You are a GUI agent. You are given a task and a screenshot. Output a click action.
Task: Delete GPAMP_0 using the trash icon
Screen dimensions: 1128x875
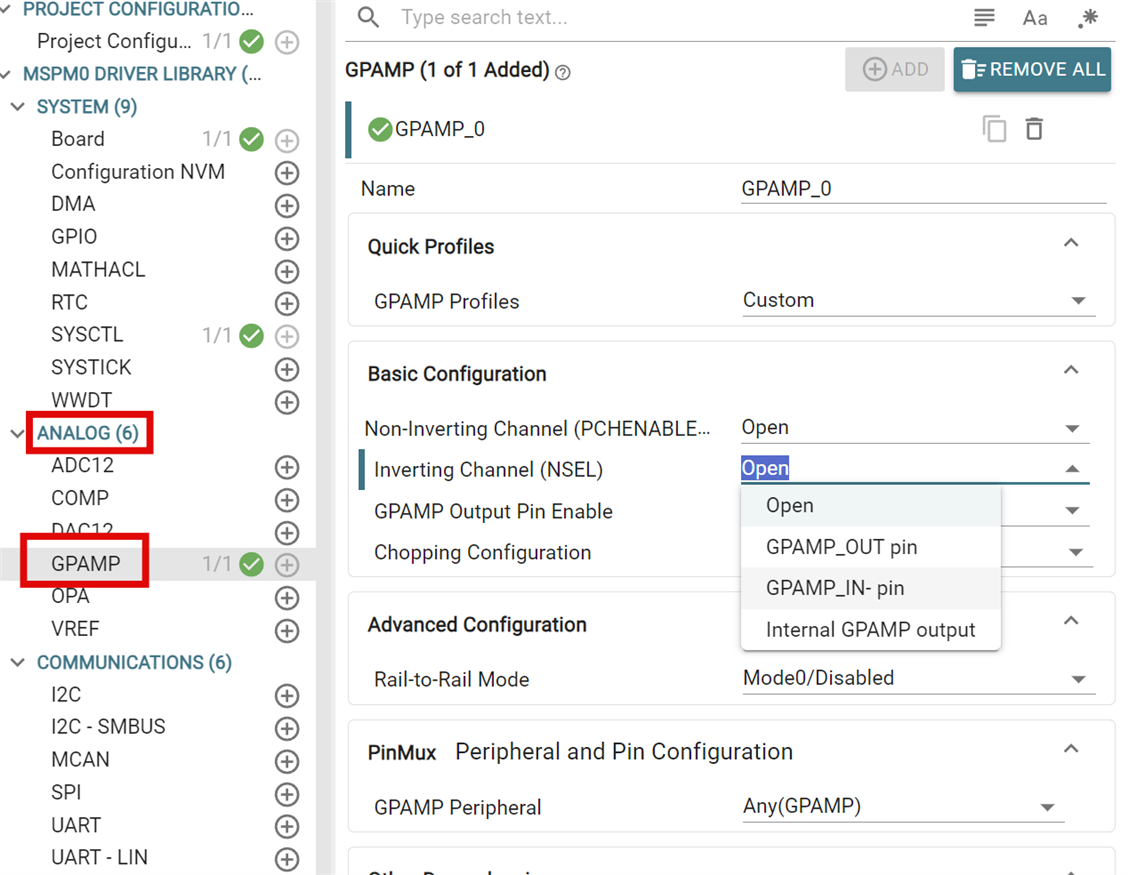coord(1034,130)
